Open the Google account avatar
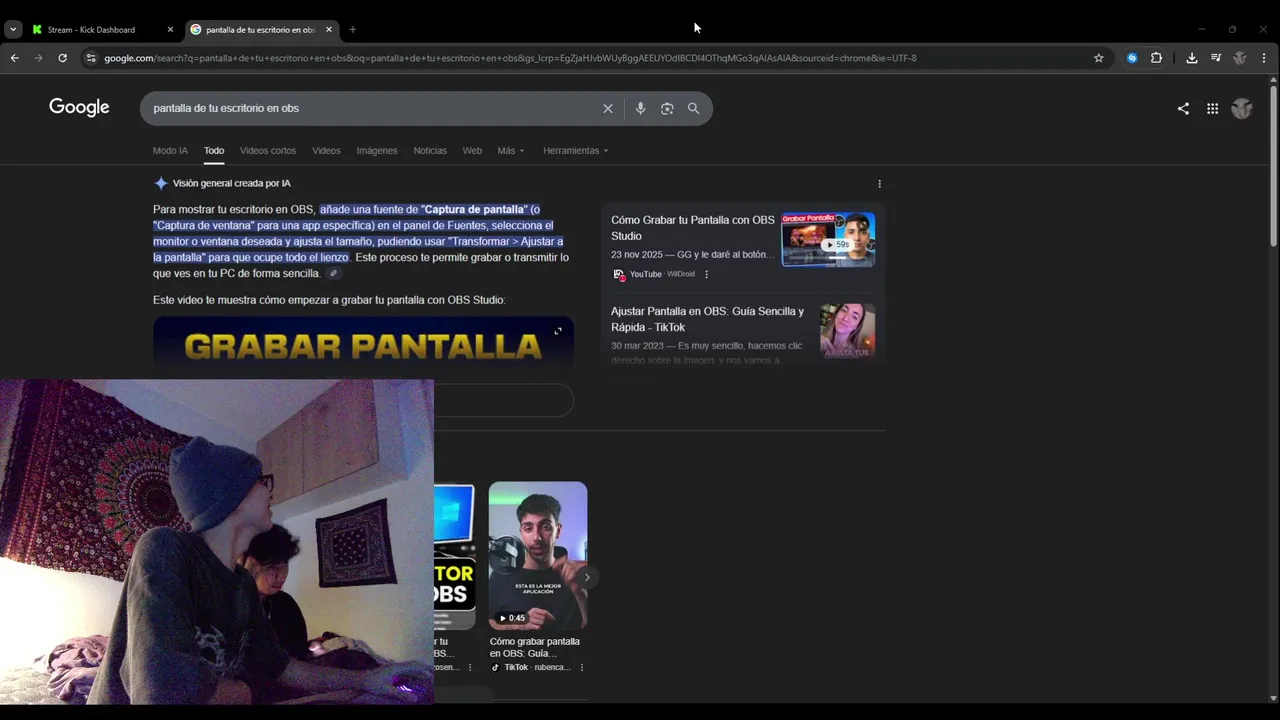Image resolution: width=1280 pixels, height=720 pixels. [1242, 109]
